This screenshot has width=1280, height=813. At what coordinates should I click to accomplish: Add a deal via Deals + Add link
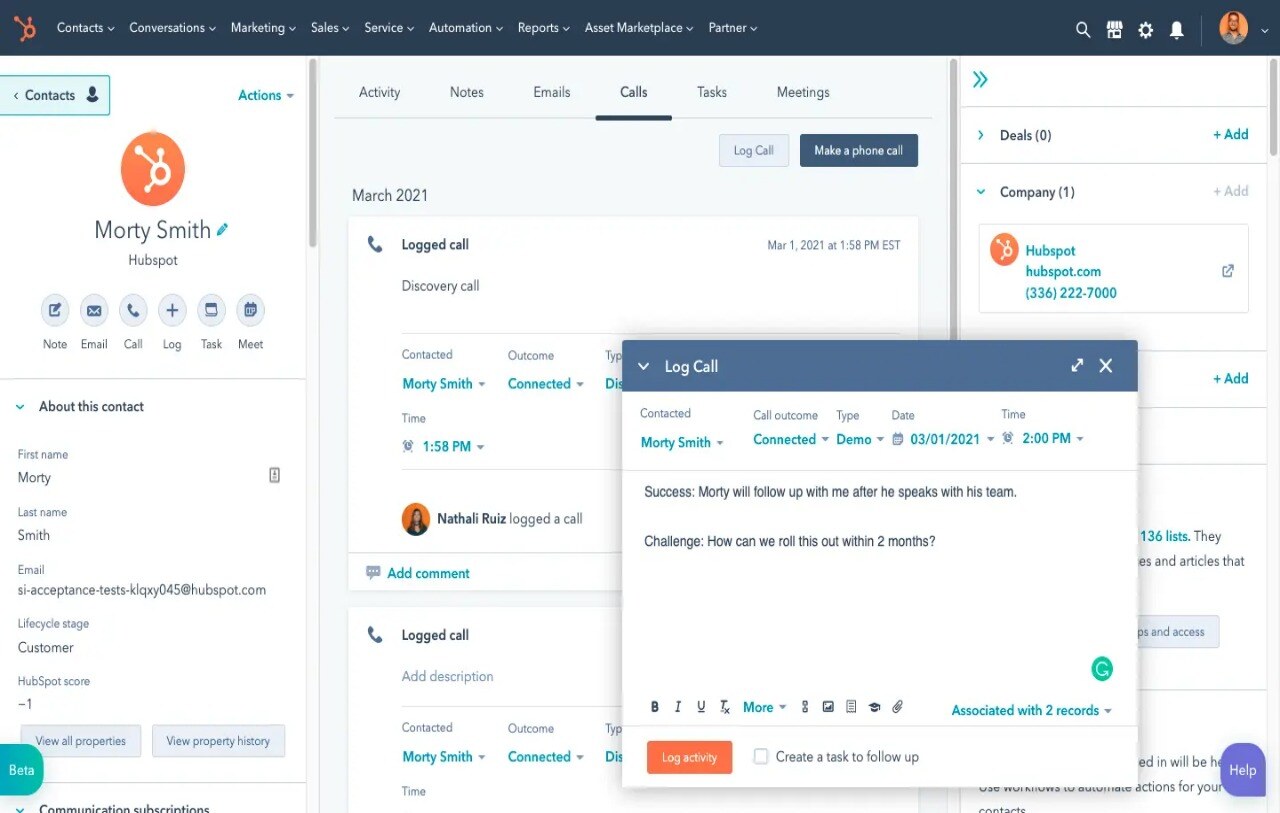pyautogui.click(x=1230, y=134)
